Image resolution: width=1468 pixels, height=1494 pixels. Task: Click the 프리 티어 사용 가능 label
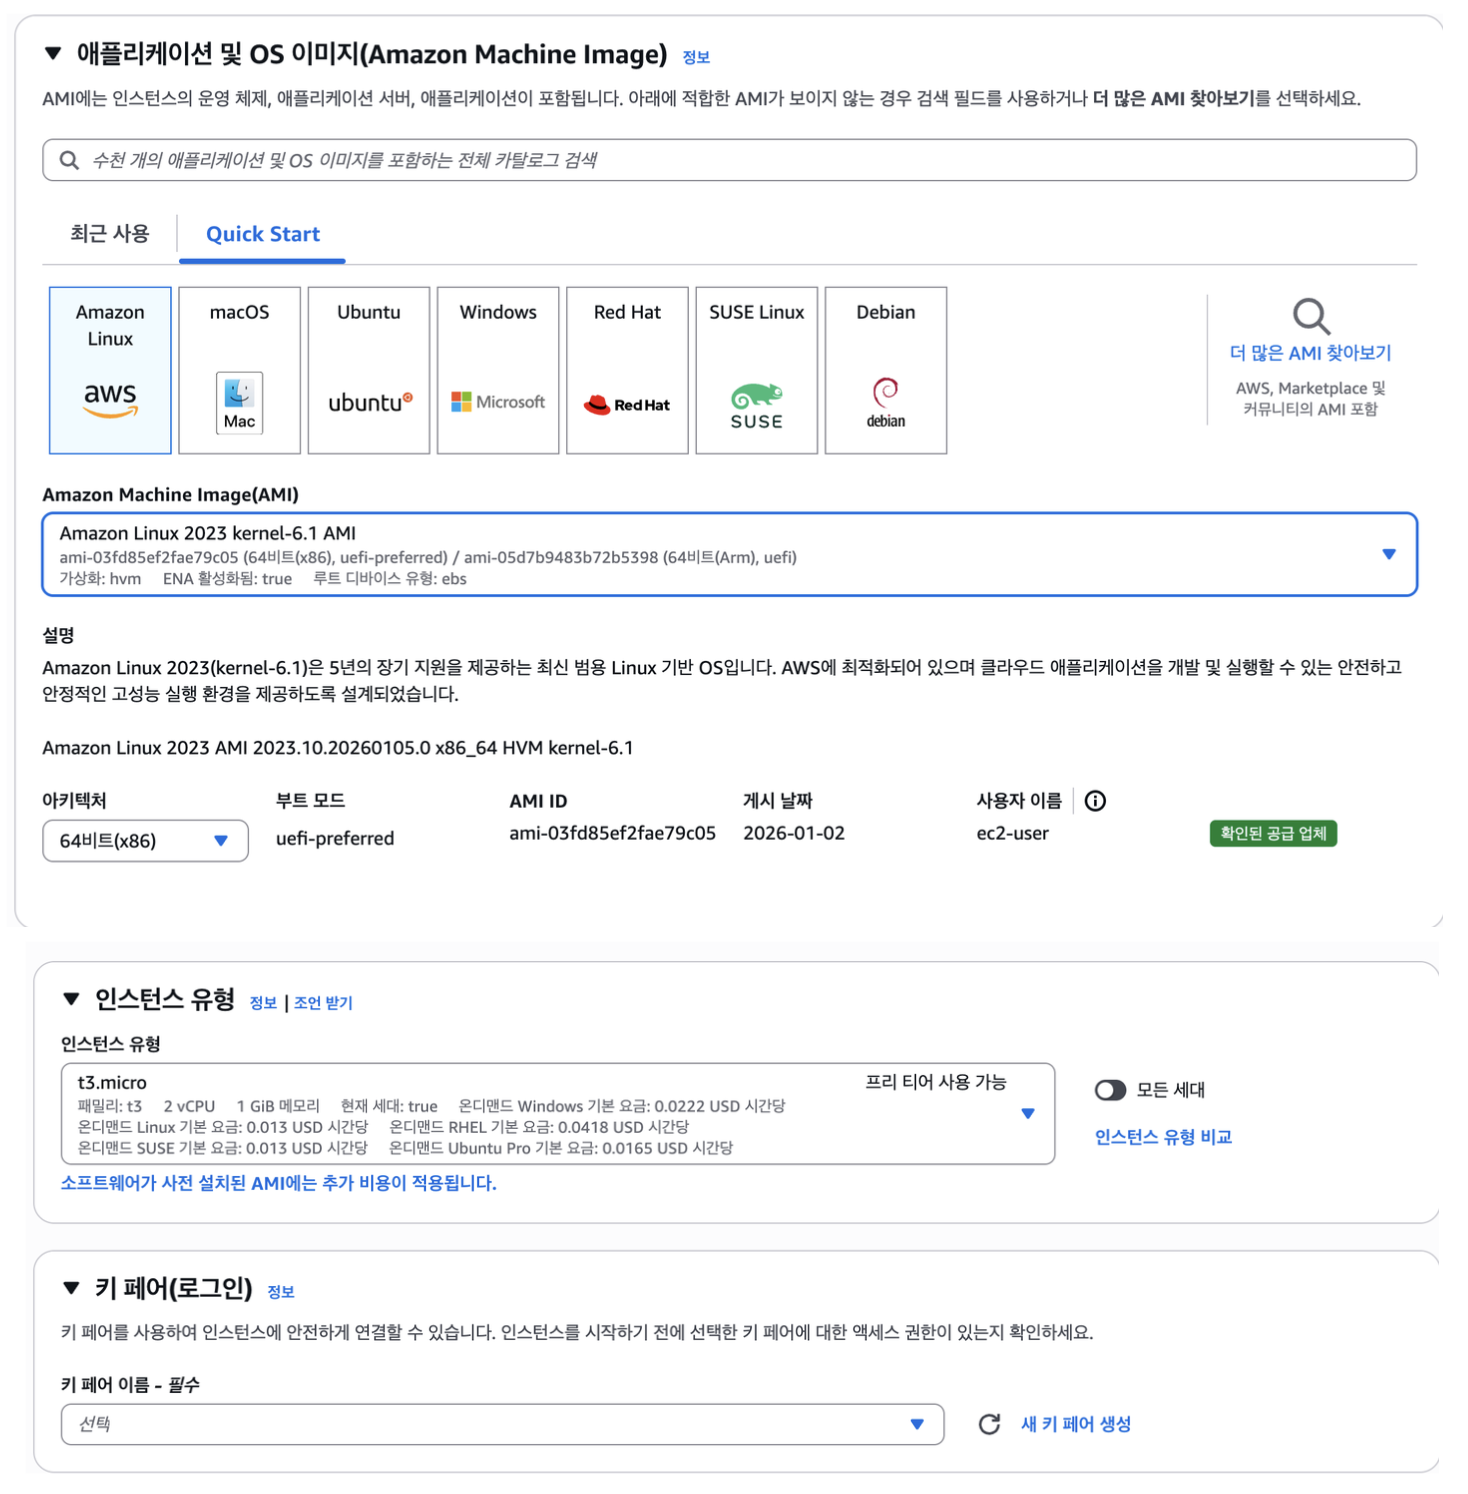click(936, 1082)
